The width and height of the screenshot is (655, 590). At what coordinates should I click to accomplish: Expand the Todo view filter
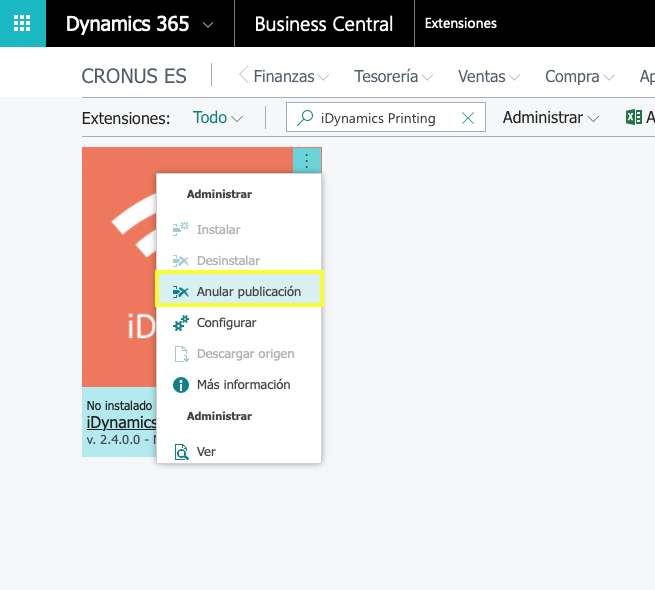point(218,117)
